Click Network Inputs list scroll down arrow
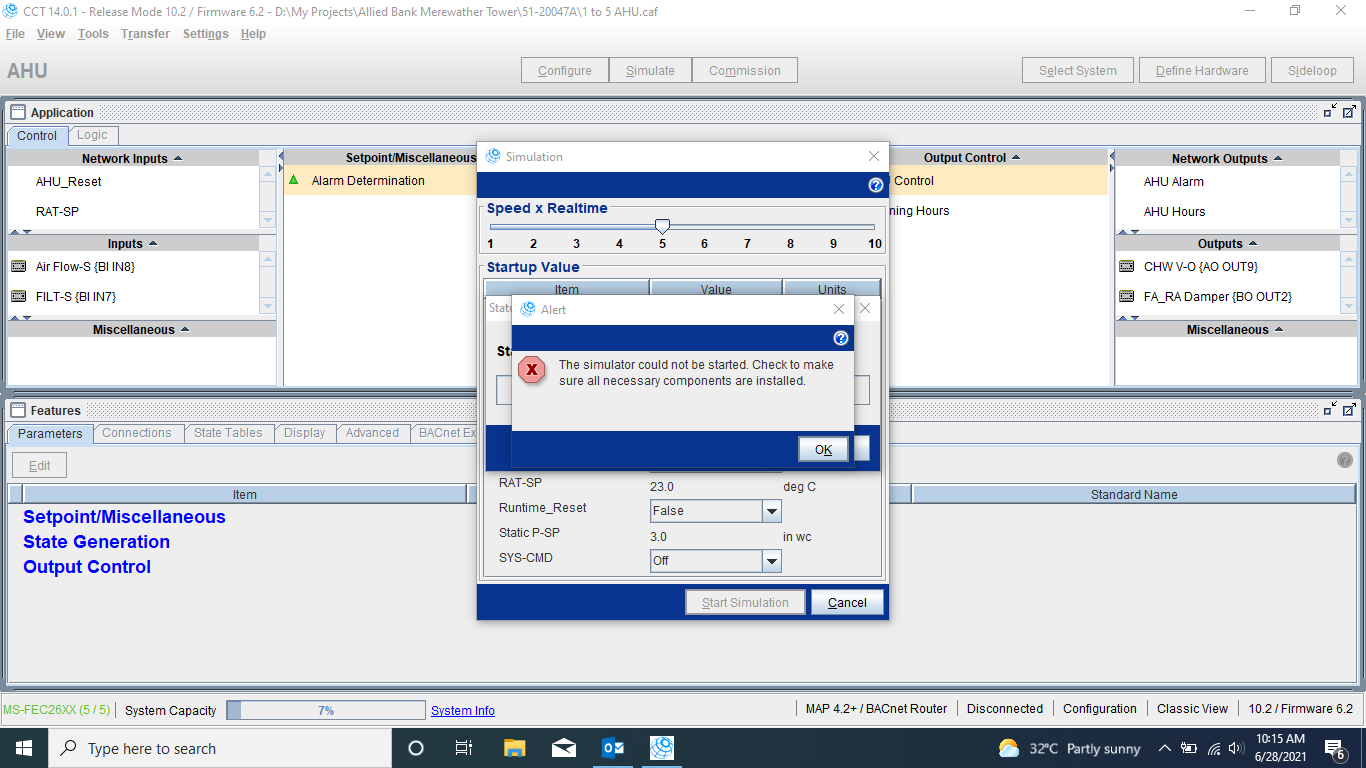 point(267,220)
